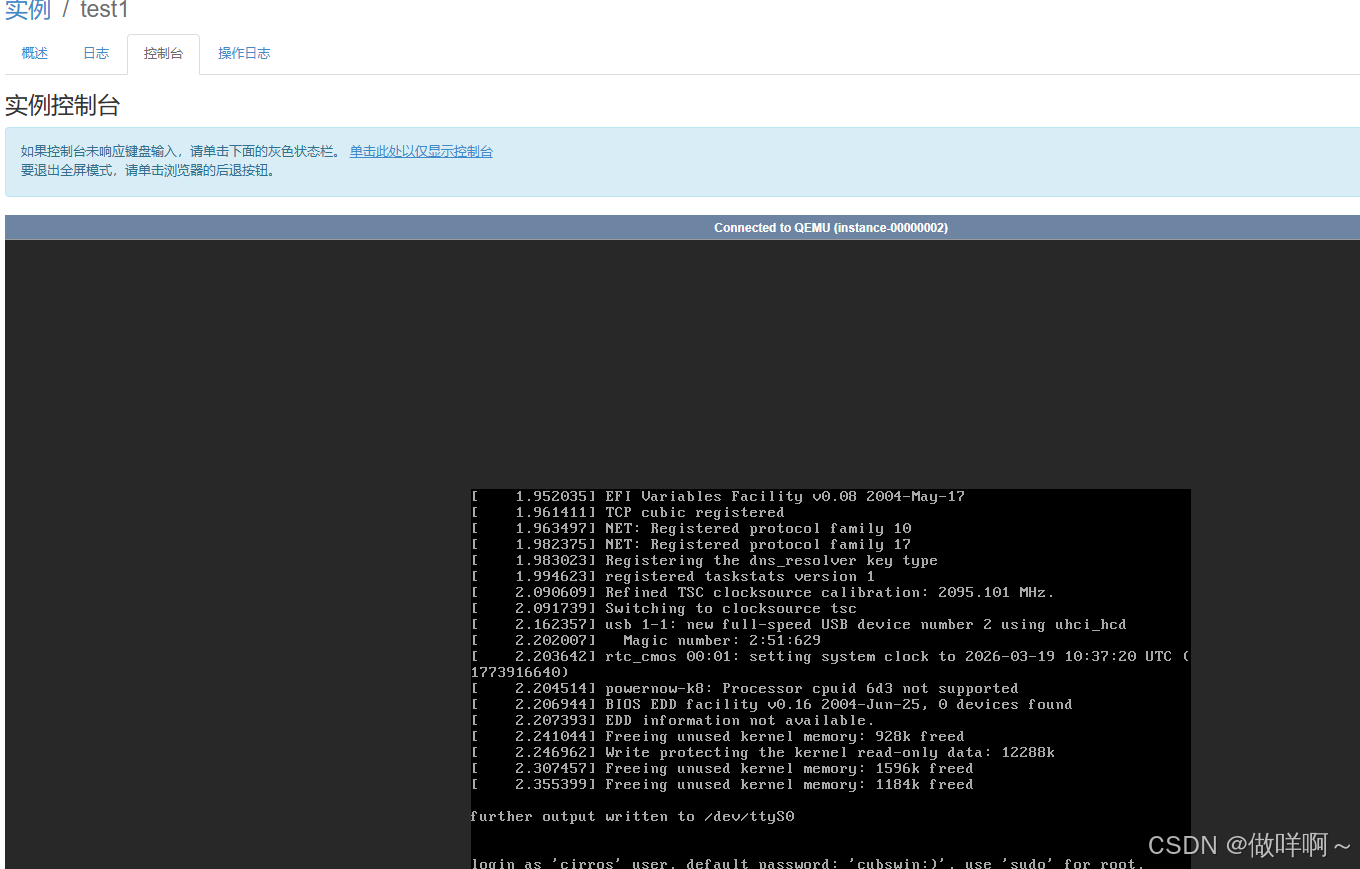Viewport: 1360px width, 869px height.
Task: Click the 实例 breadcrumb link
Action: [28, 11]
